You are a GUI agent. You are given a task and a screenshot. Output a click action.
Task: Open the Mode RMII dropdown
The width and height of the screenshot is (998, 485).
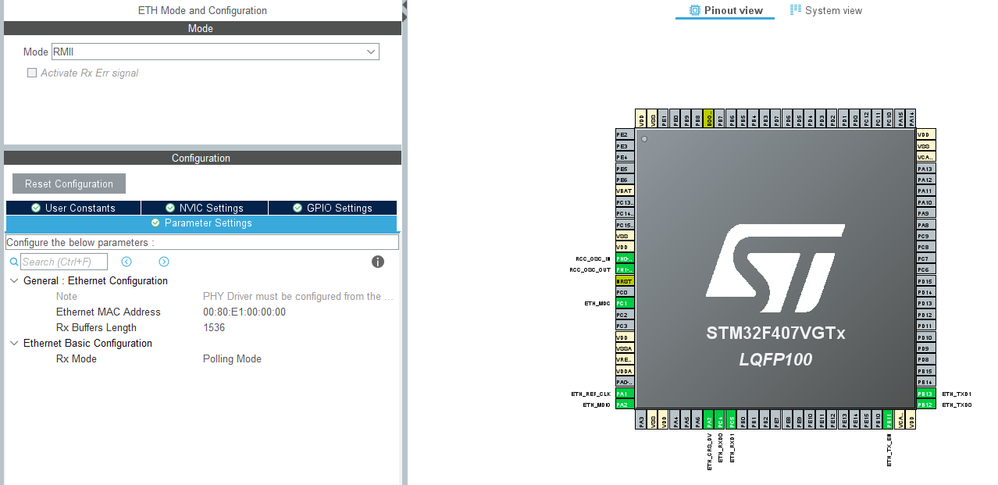coord(215,52)
